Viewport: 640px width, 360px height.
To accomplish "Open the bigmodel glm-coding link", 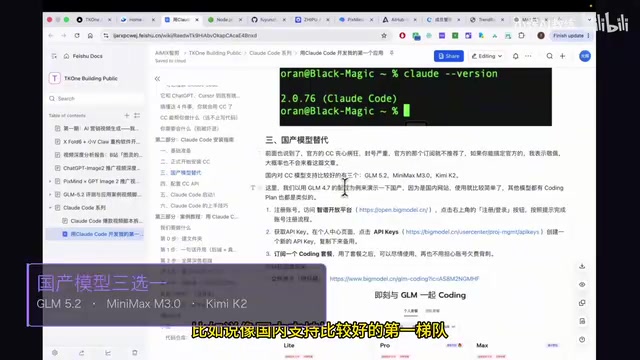I will pyautogui.click(x=404, y=279).
